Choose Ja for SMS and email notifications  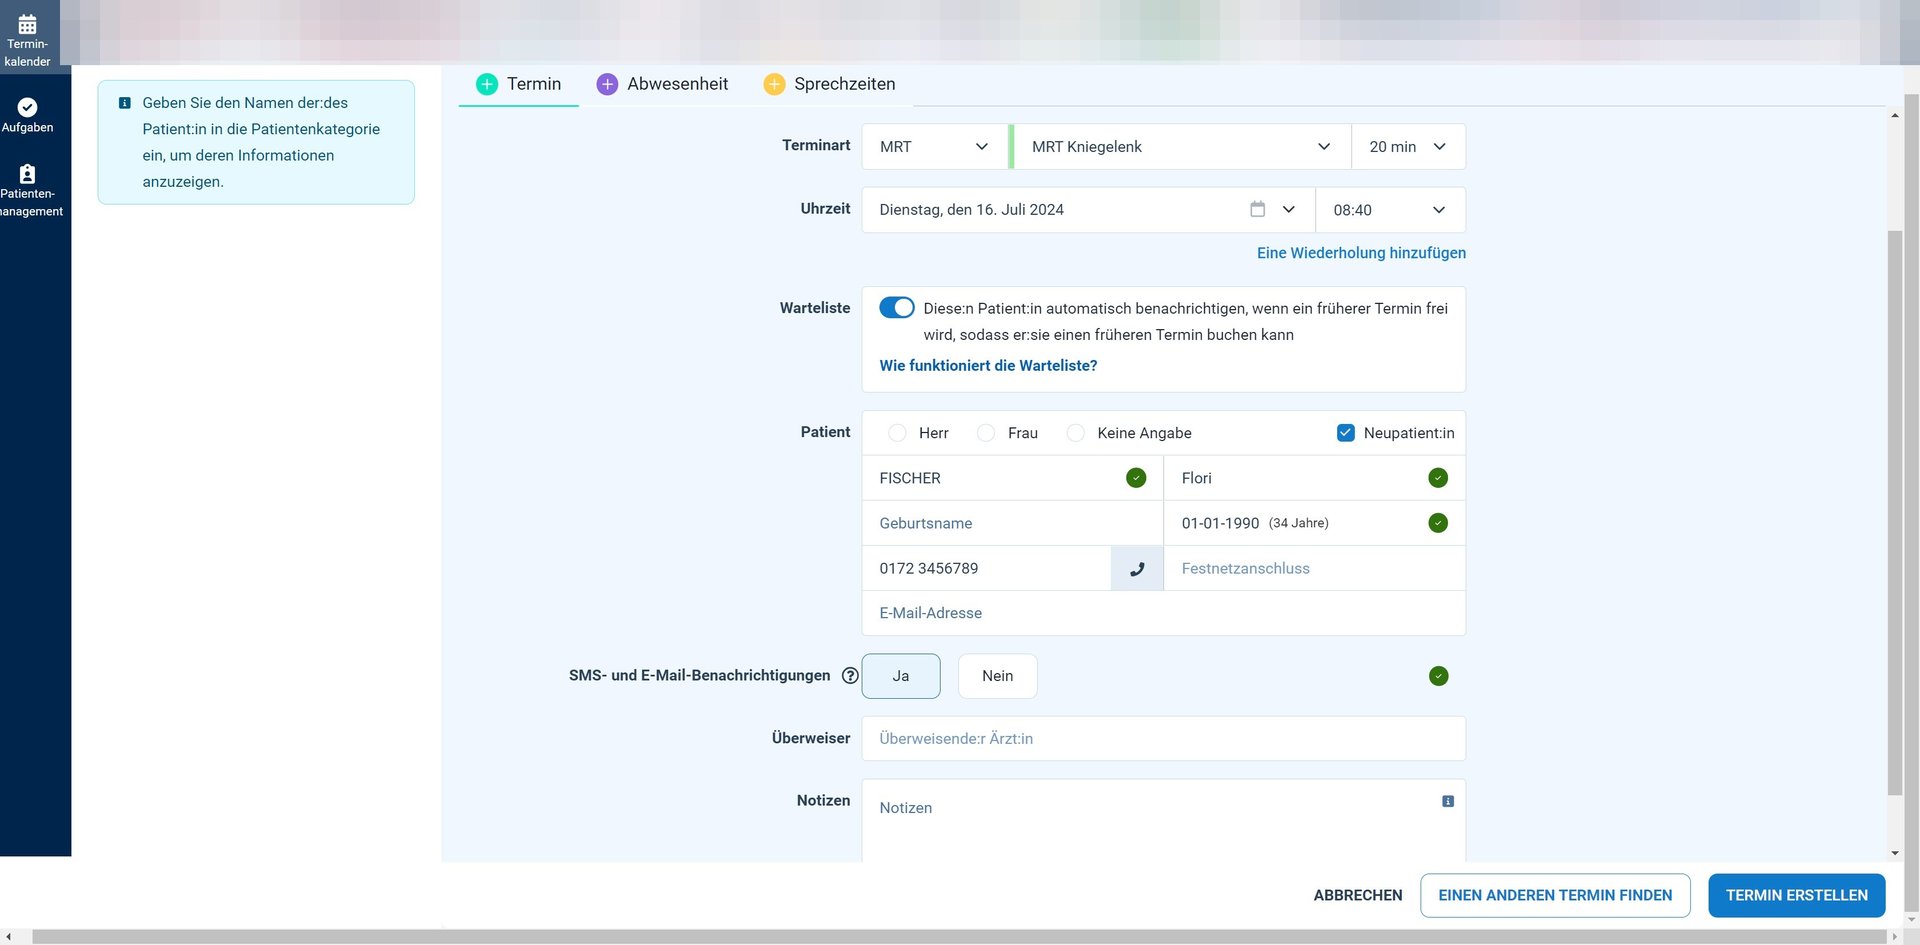pos(901,676)
